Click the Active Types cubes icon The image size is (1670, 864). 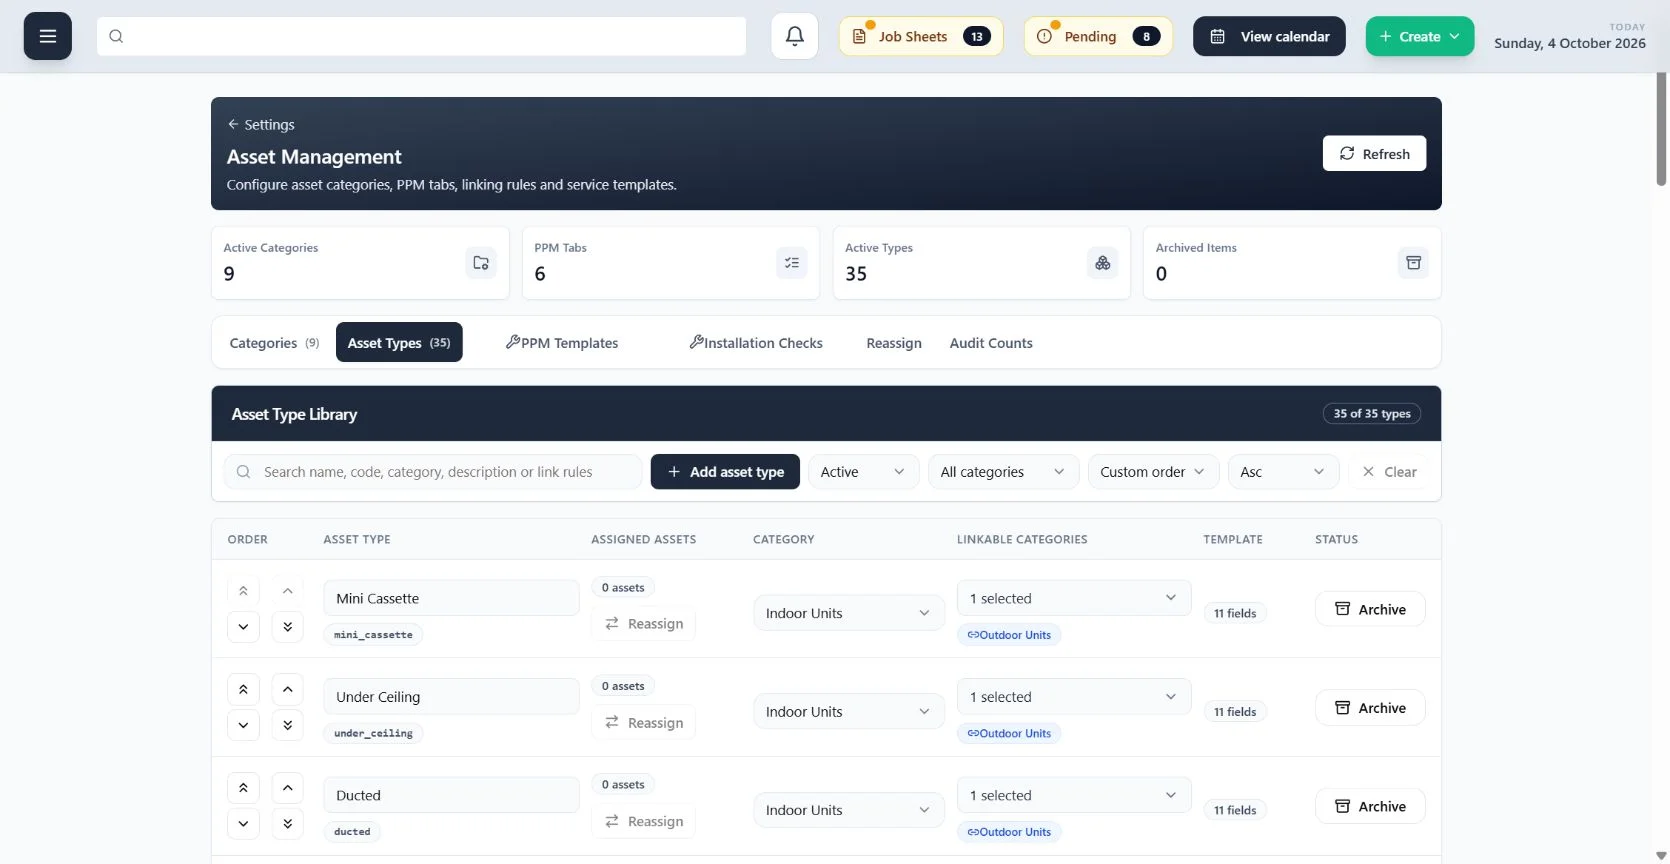(x=1103, y=263)
